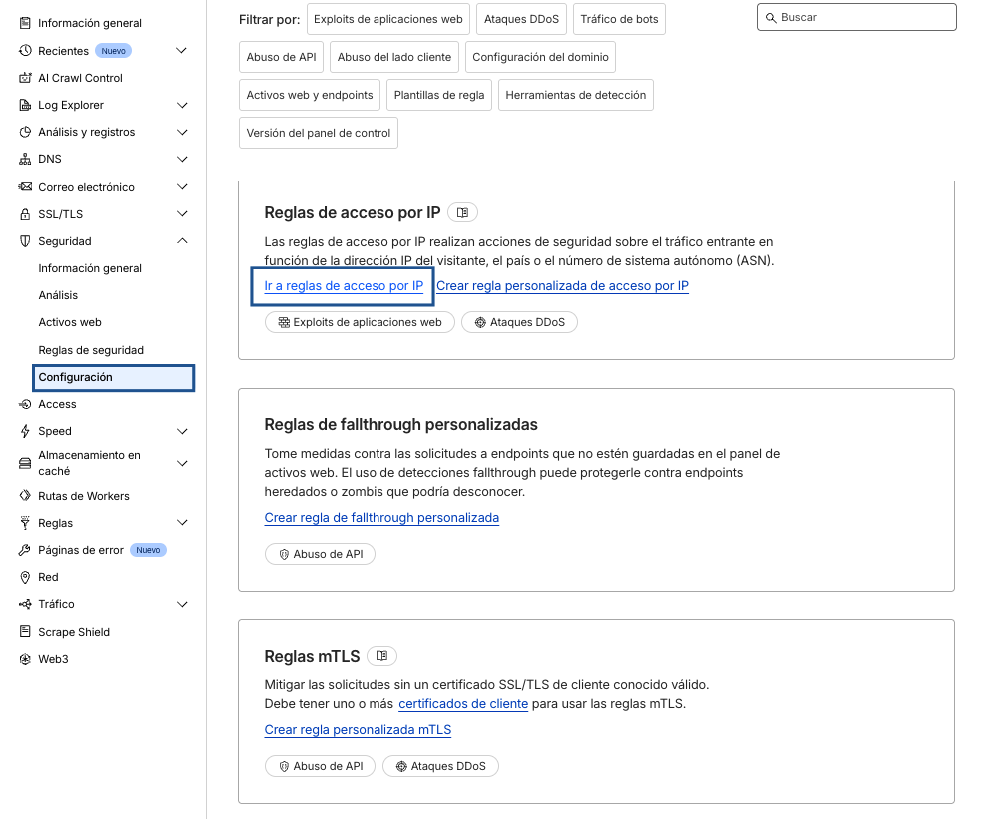
Task: Follow Ir a reglas de acceso por IP link
Action: click(343, 286)
